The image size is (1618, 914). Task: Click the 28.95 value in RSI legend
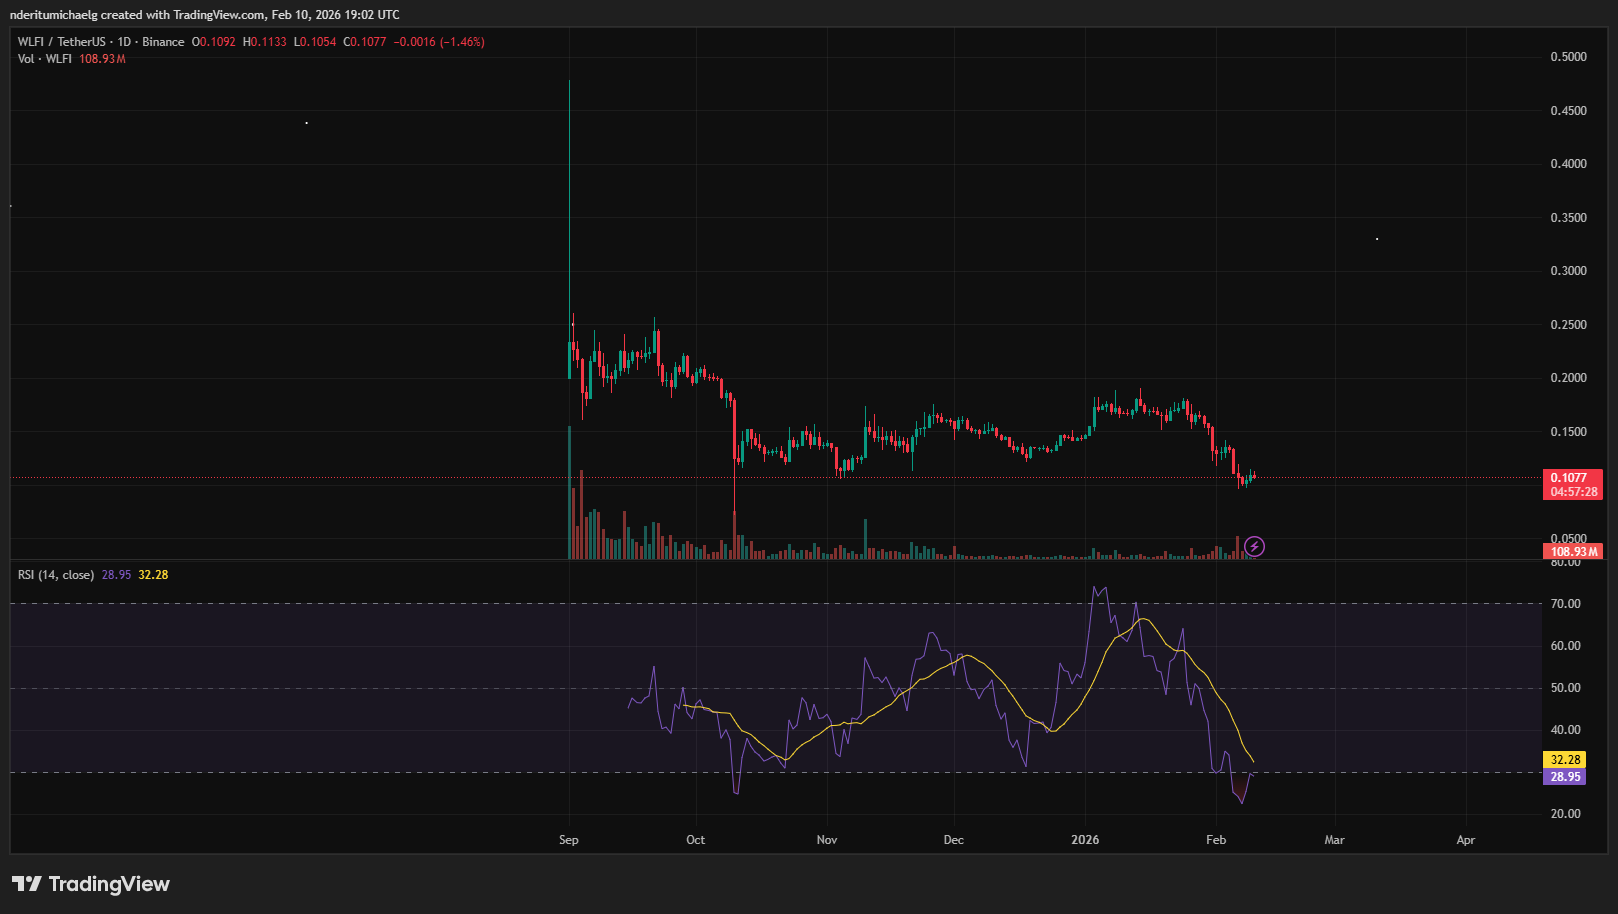pos(116,575)
